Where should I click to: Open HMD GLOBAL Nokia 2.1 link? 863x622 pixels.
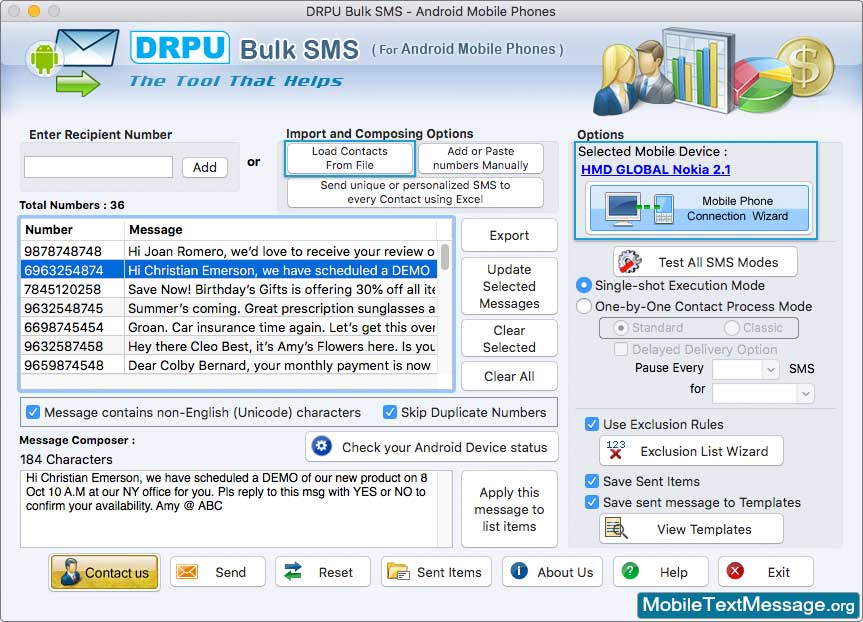(656, 170)
